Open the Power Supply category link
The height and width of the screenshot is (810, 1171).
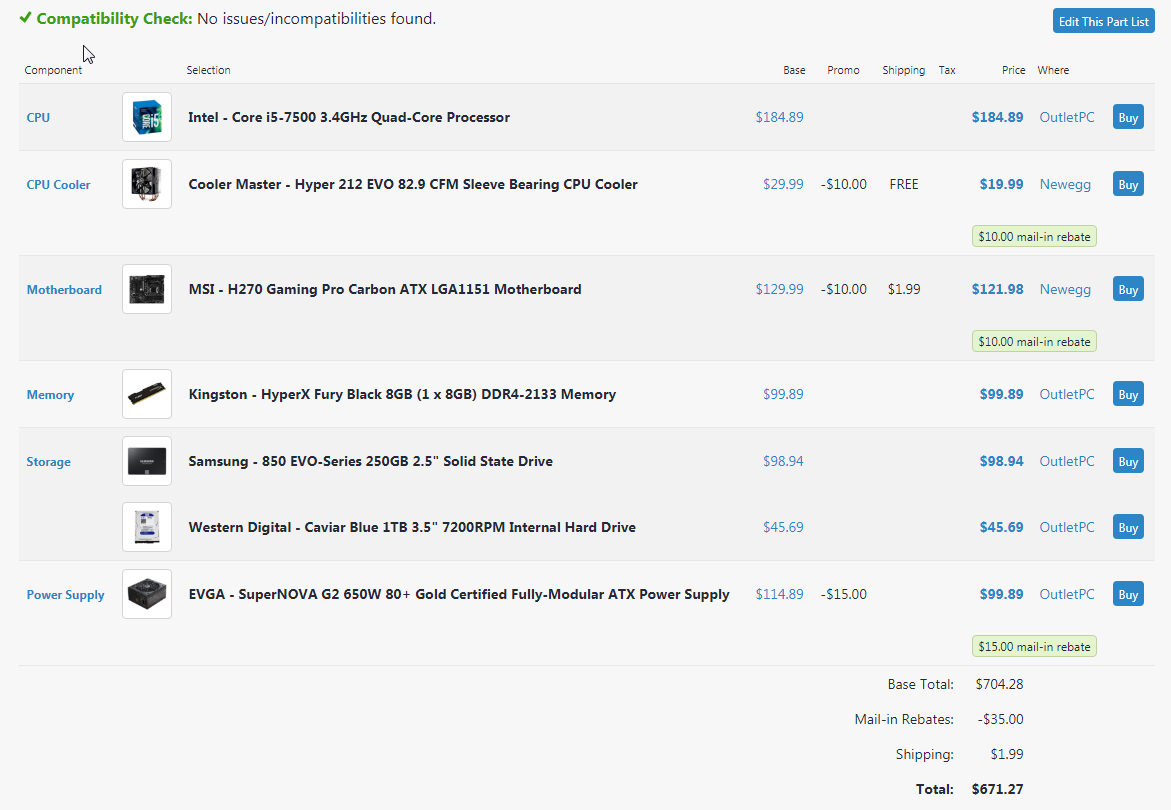click(x=66, y=595)
